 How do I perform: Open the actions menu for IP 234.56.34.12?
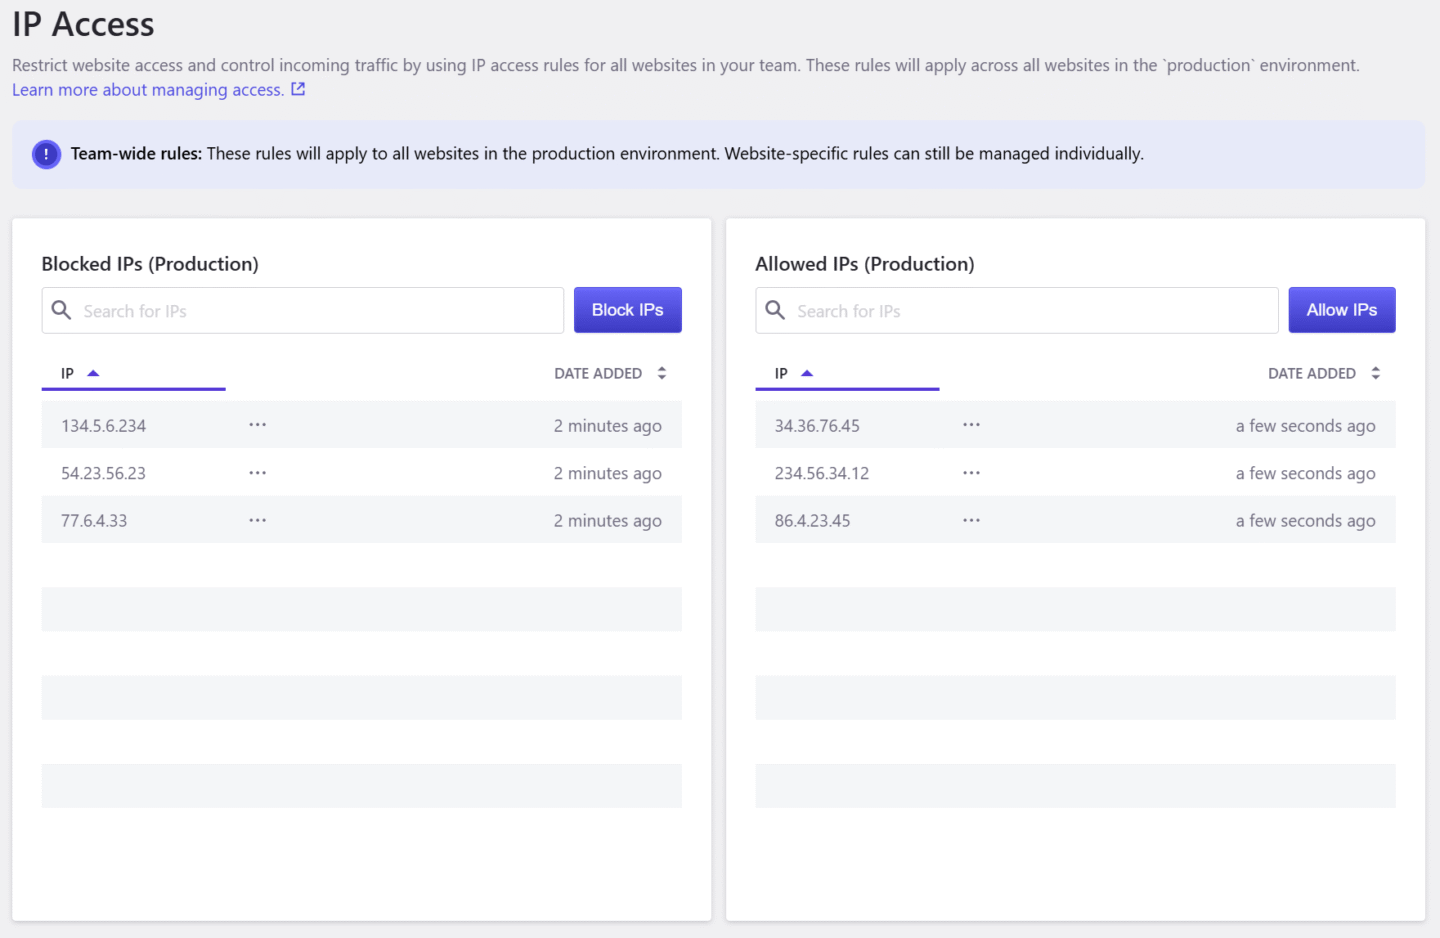pos(971,472)
